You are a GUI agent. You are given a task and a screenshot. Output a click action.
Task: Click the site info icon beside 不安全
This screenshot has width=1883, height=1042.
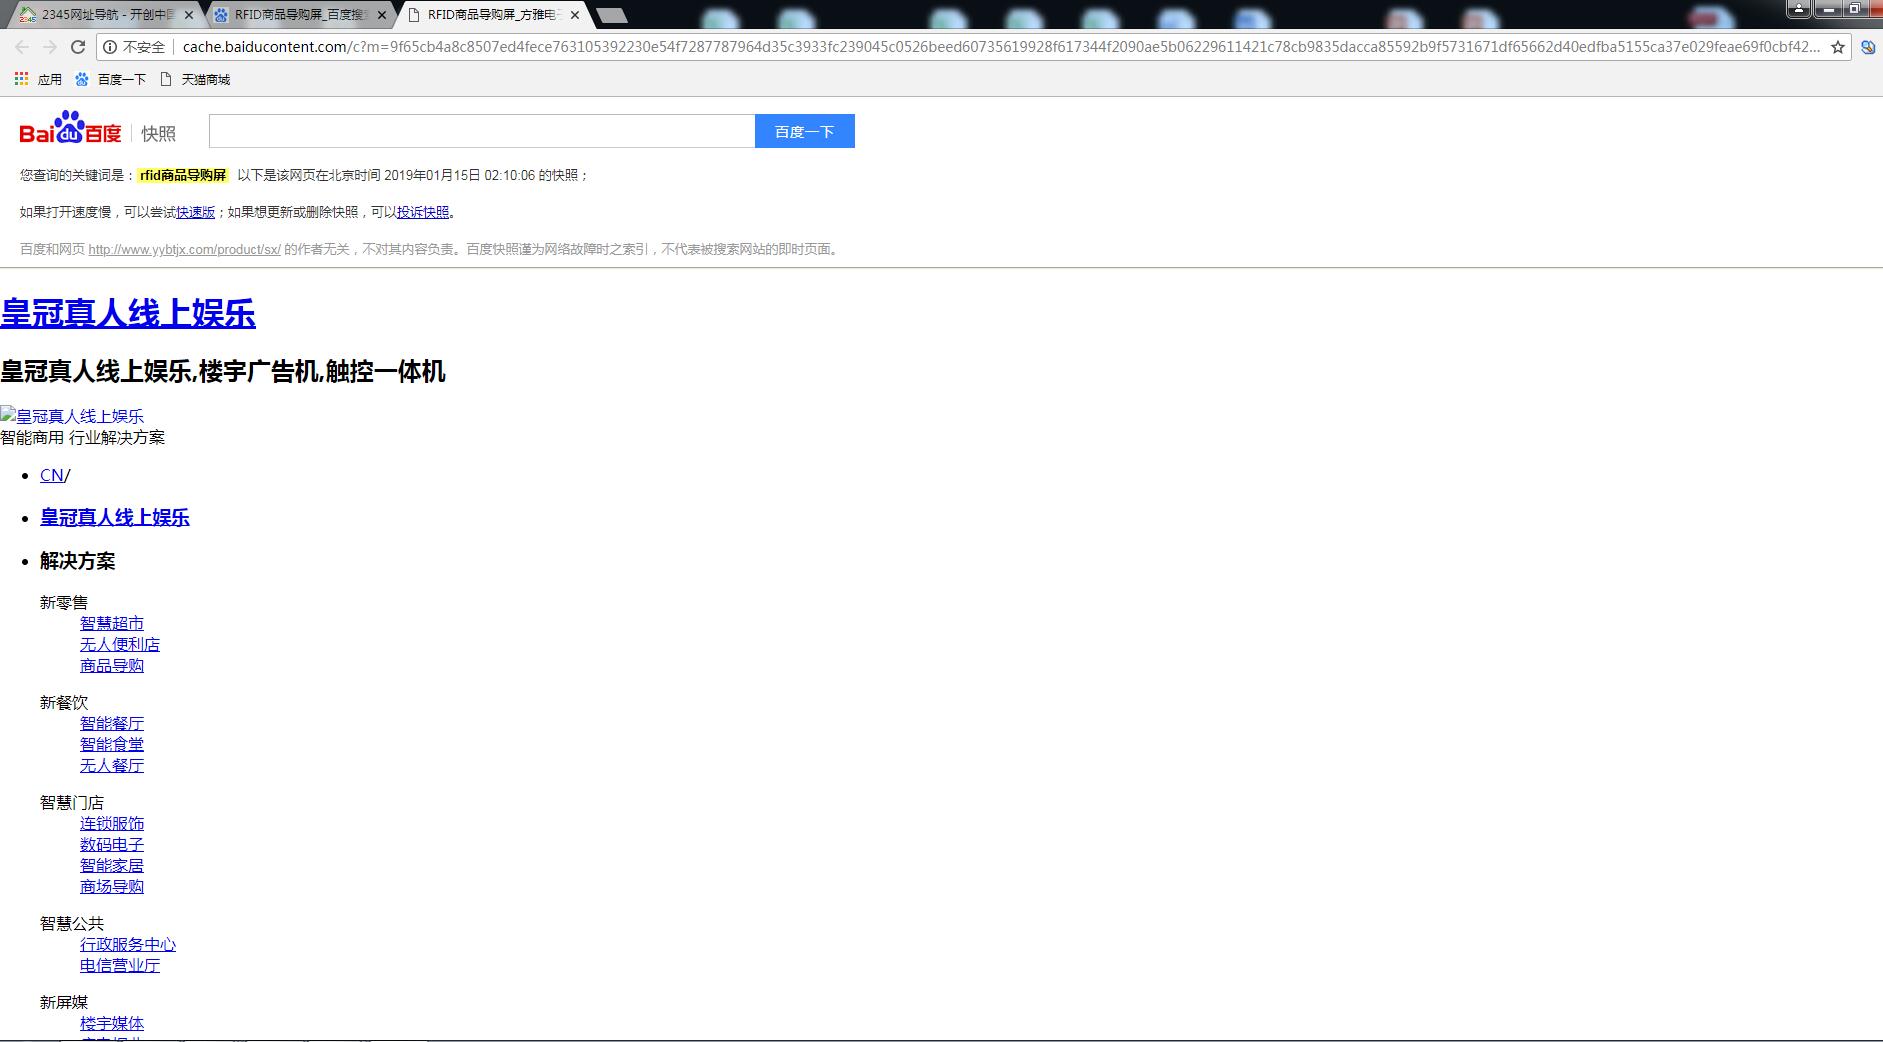coord(110,47)
